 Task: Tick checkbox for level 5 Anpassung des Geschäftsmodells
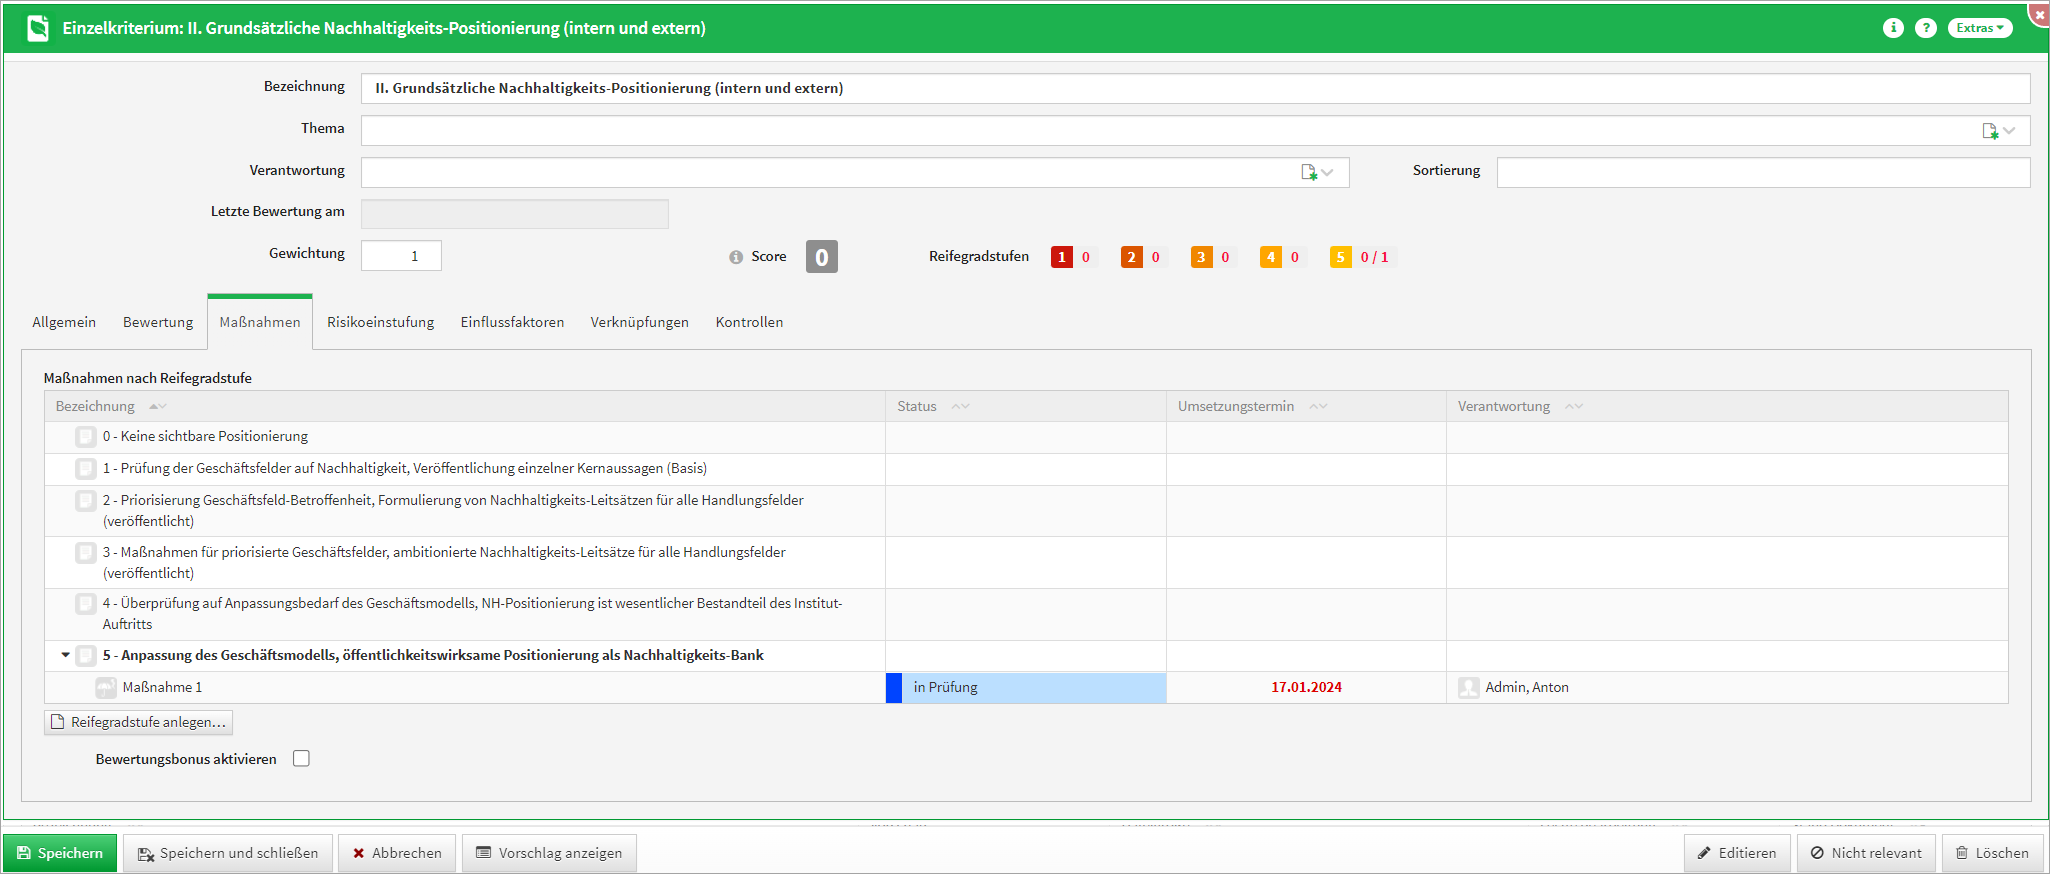point(86,656)
